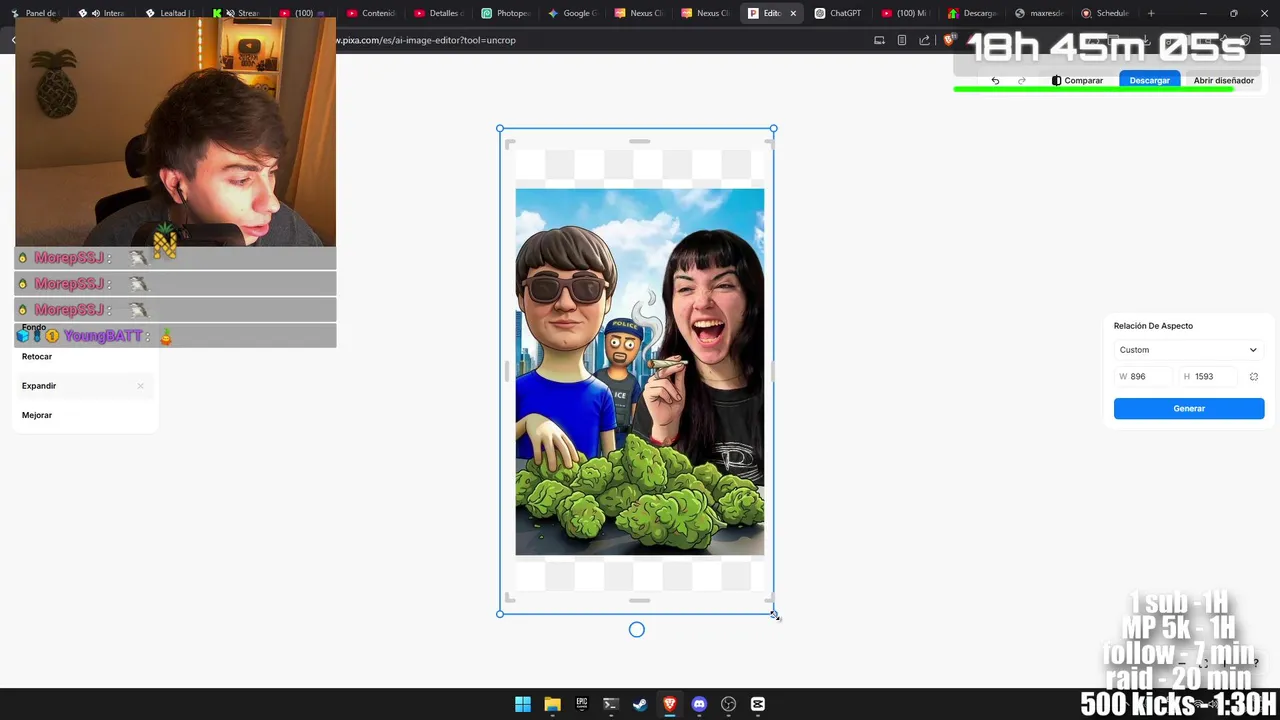Screen dimensions: 1280x720
Task: Click the share icon in the address bar
Action: click(924, 41)
